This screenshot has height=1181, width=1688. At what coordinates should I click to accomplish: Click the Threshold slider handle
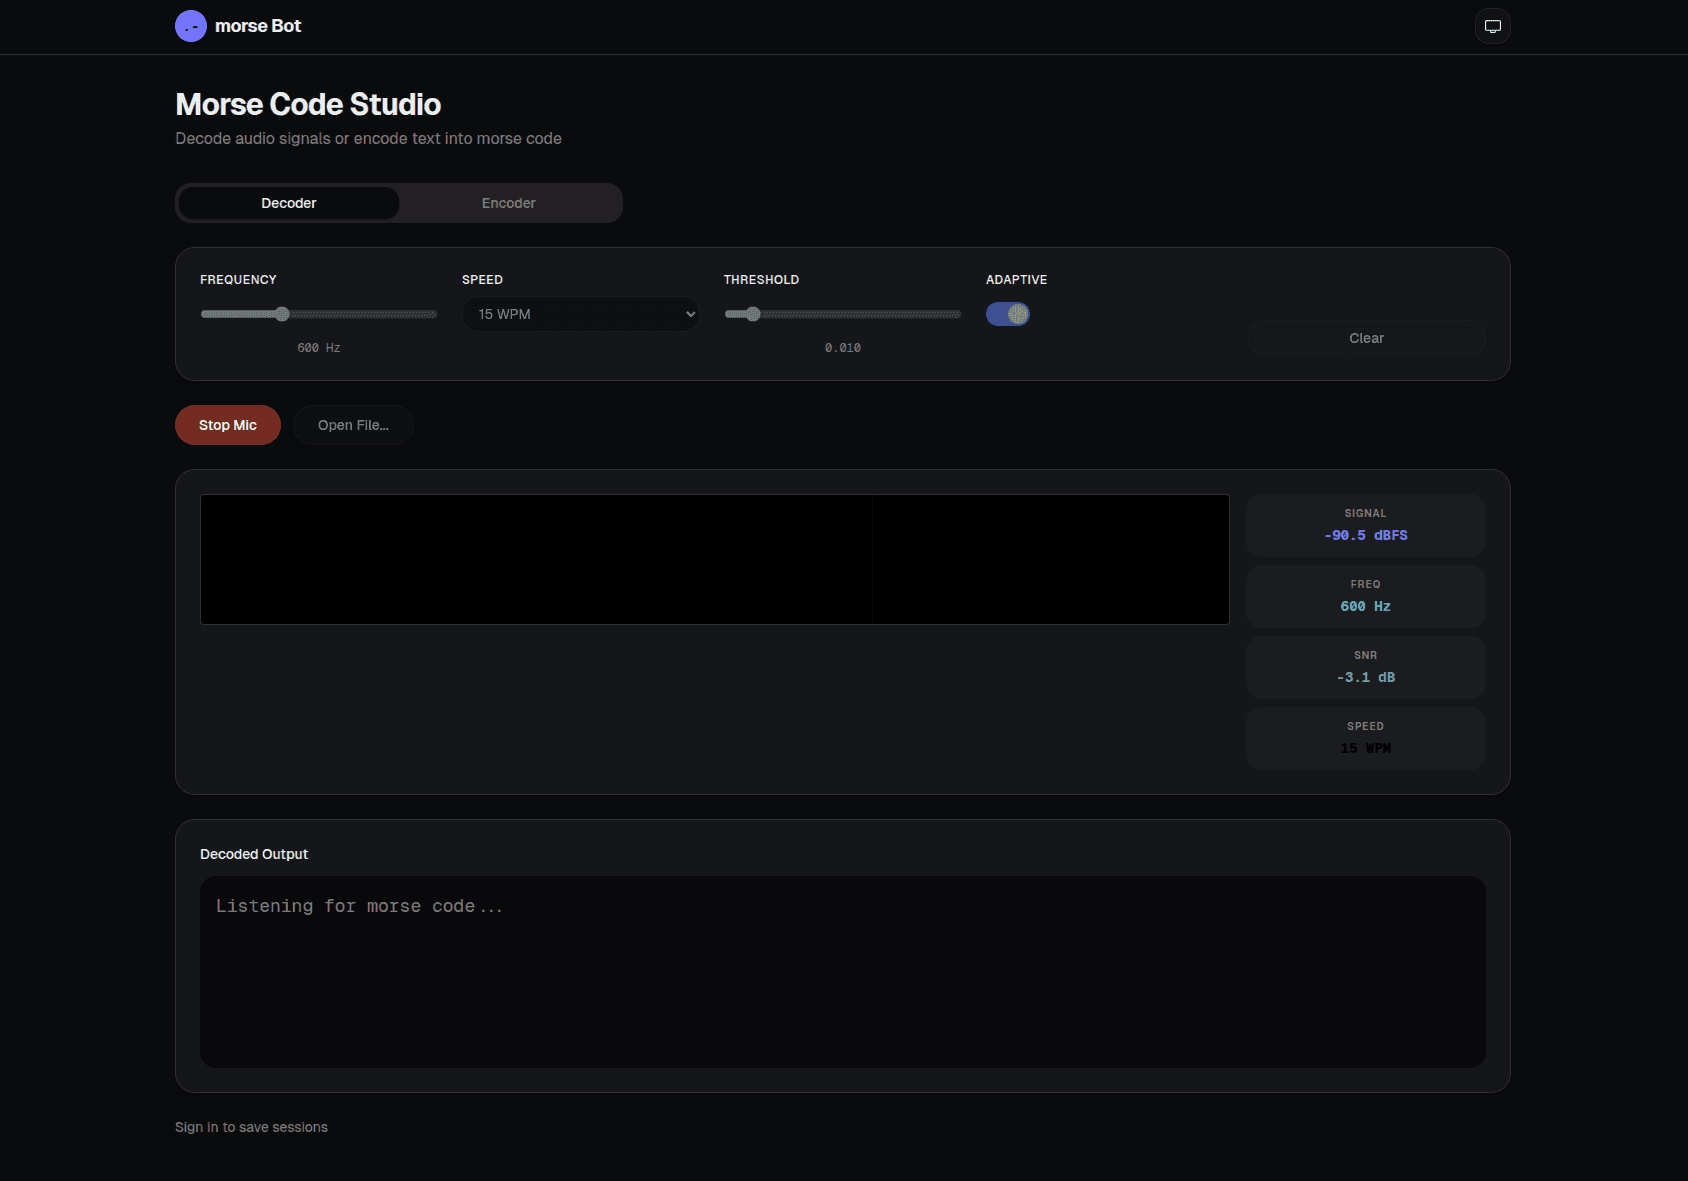753,314
